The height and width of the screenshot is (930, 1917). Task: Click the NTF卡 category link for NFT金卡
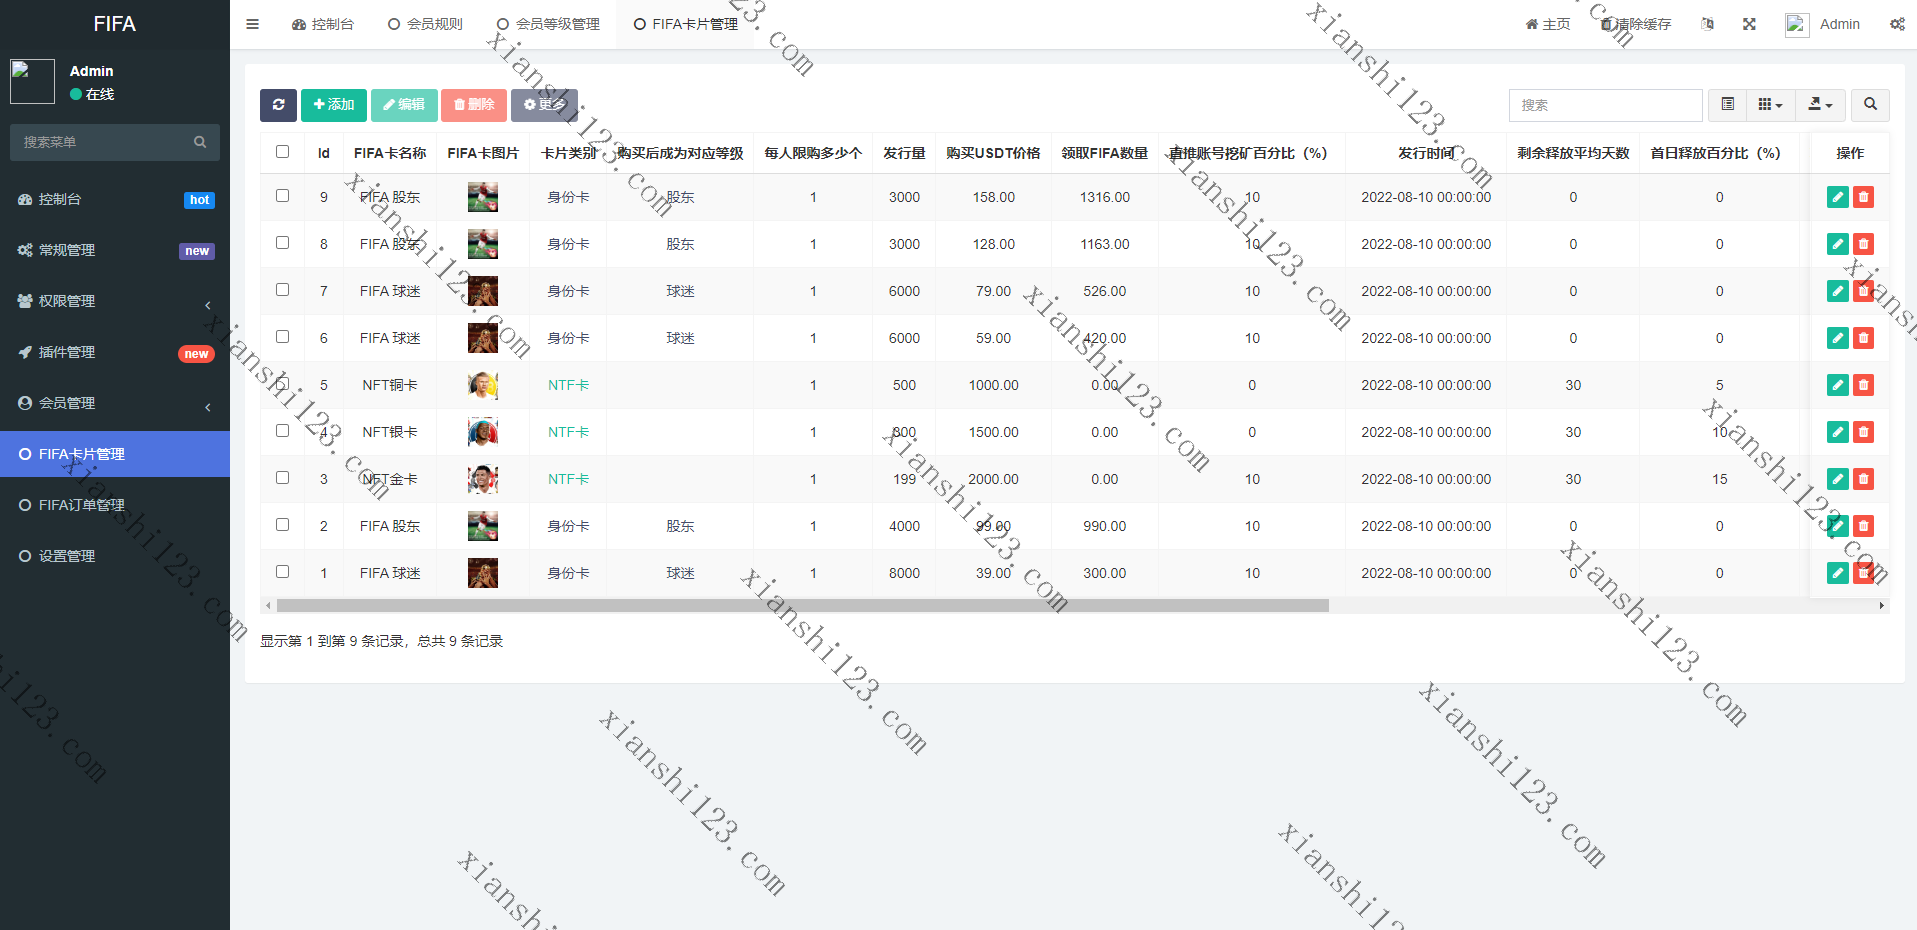click(x=568, y=479)
